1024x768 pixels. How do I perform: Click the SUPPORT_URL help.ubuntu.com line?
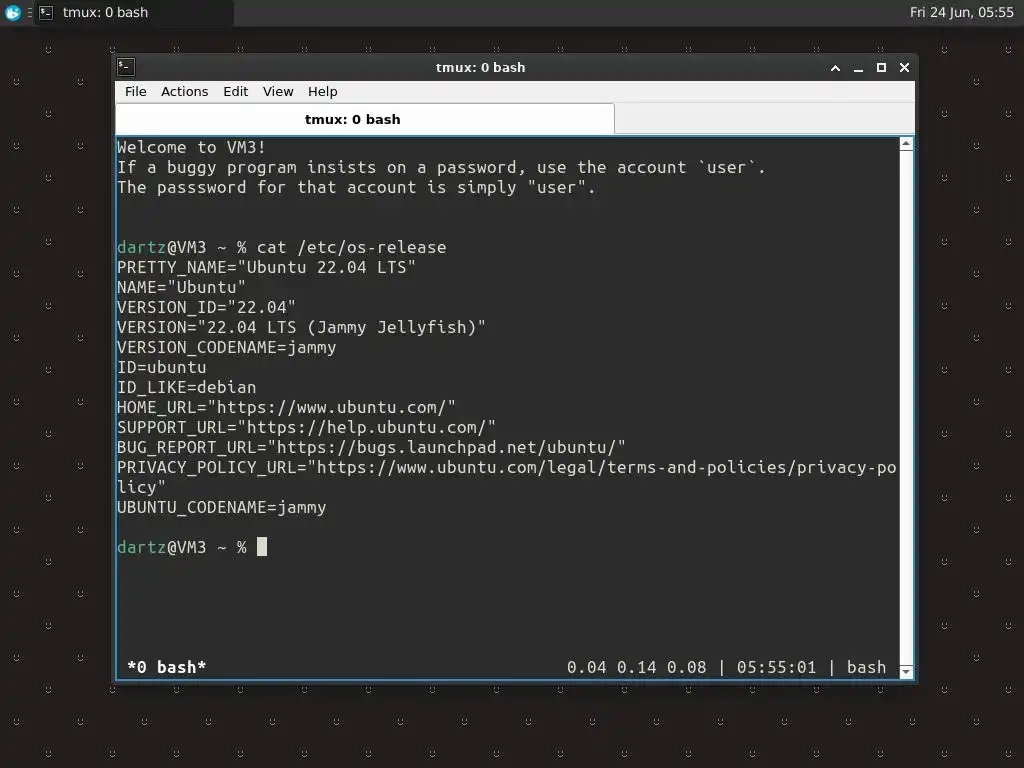click(x=306, y=427)
